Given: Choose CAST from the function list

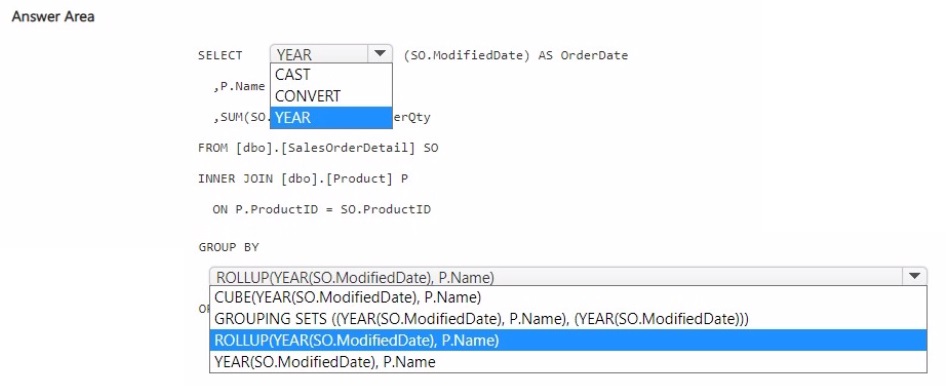Looking at the screenshot, I should click(x=331, y=75).
